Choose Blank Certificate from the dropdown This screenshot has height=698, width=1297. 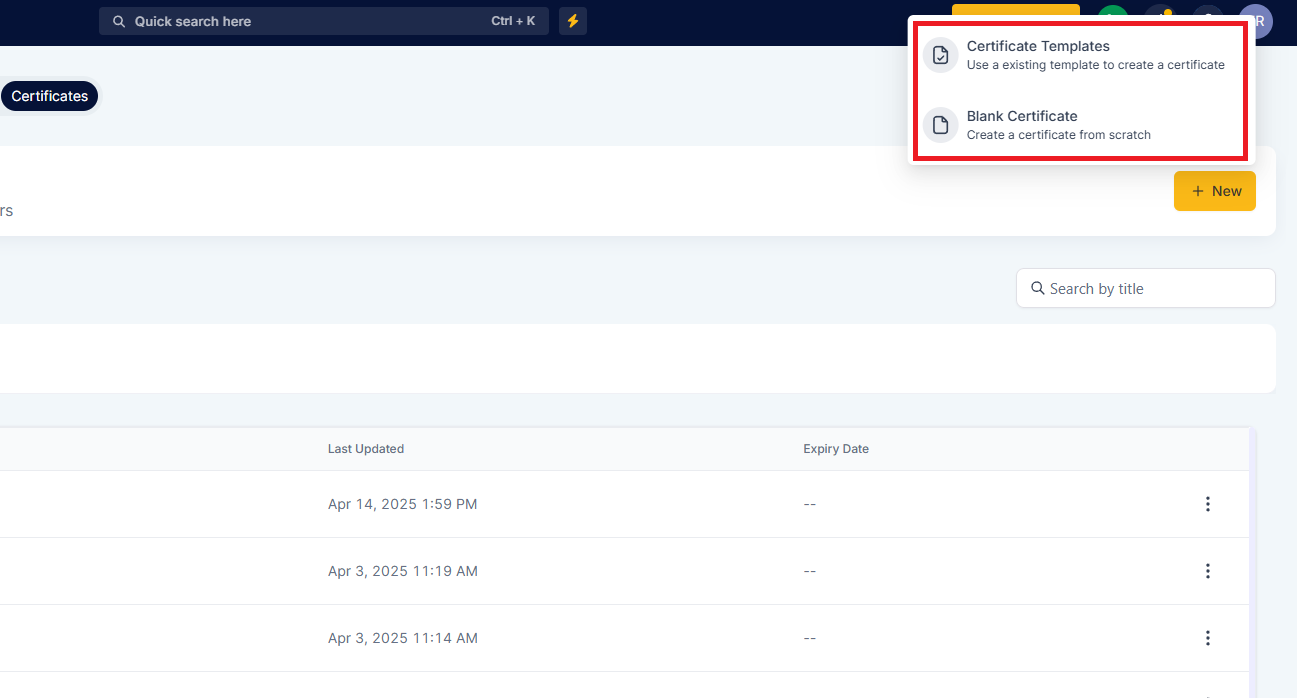1080,125
